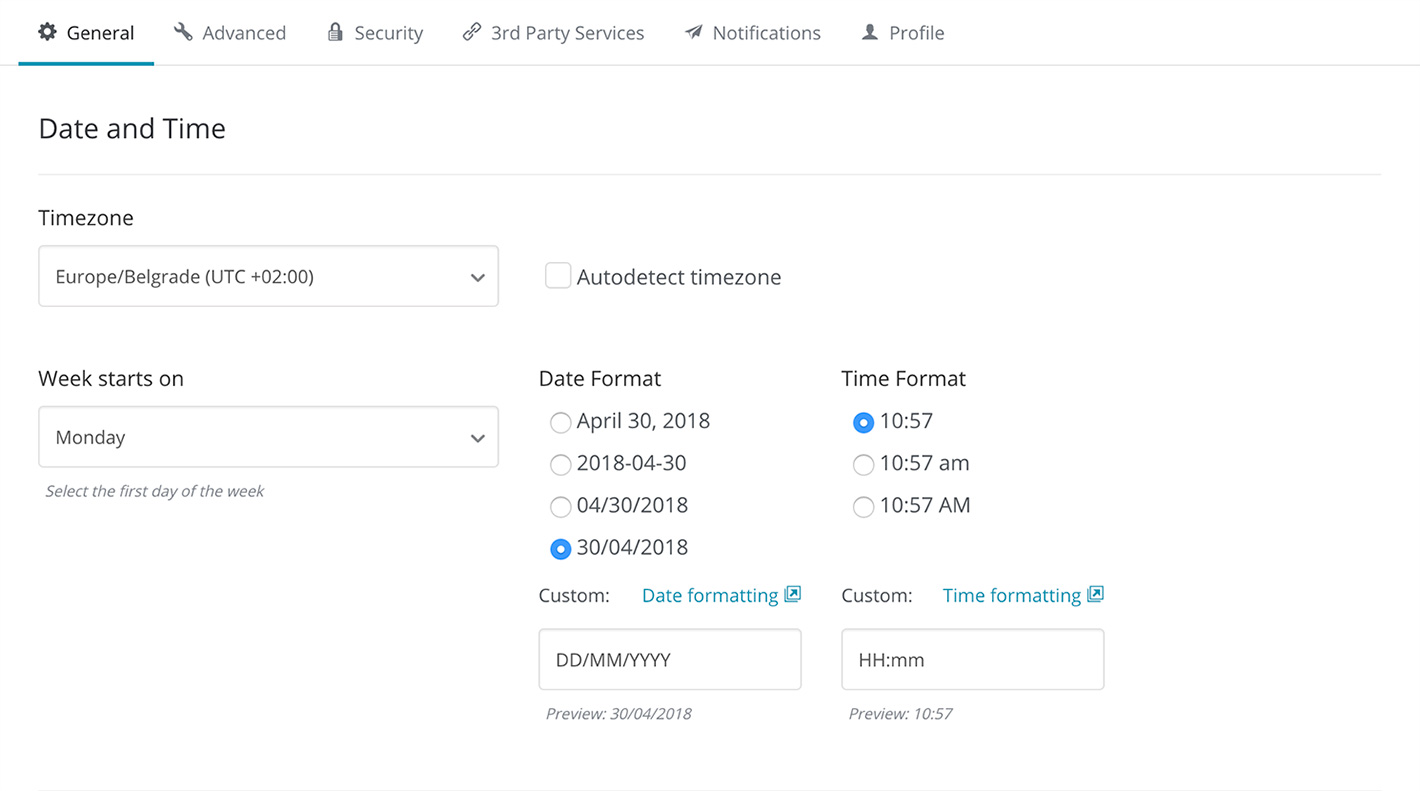Click external link icon beside Time formatting

(x=1096, y=594)
